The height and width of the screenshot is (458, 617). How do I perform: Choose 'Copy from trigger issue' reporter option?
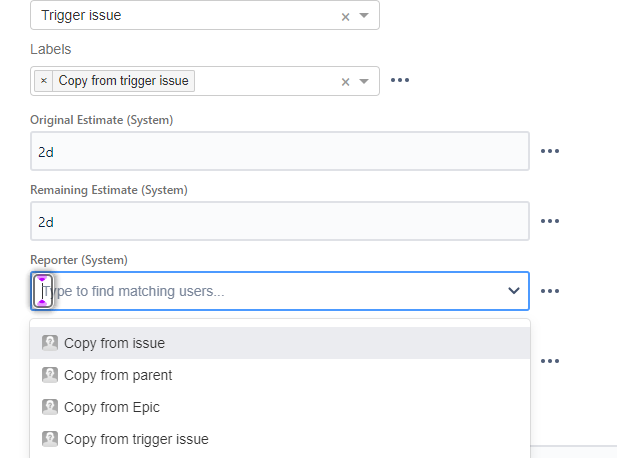click(136, 439)
